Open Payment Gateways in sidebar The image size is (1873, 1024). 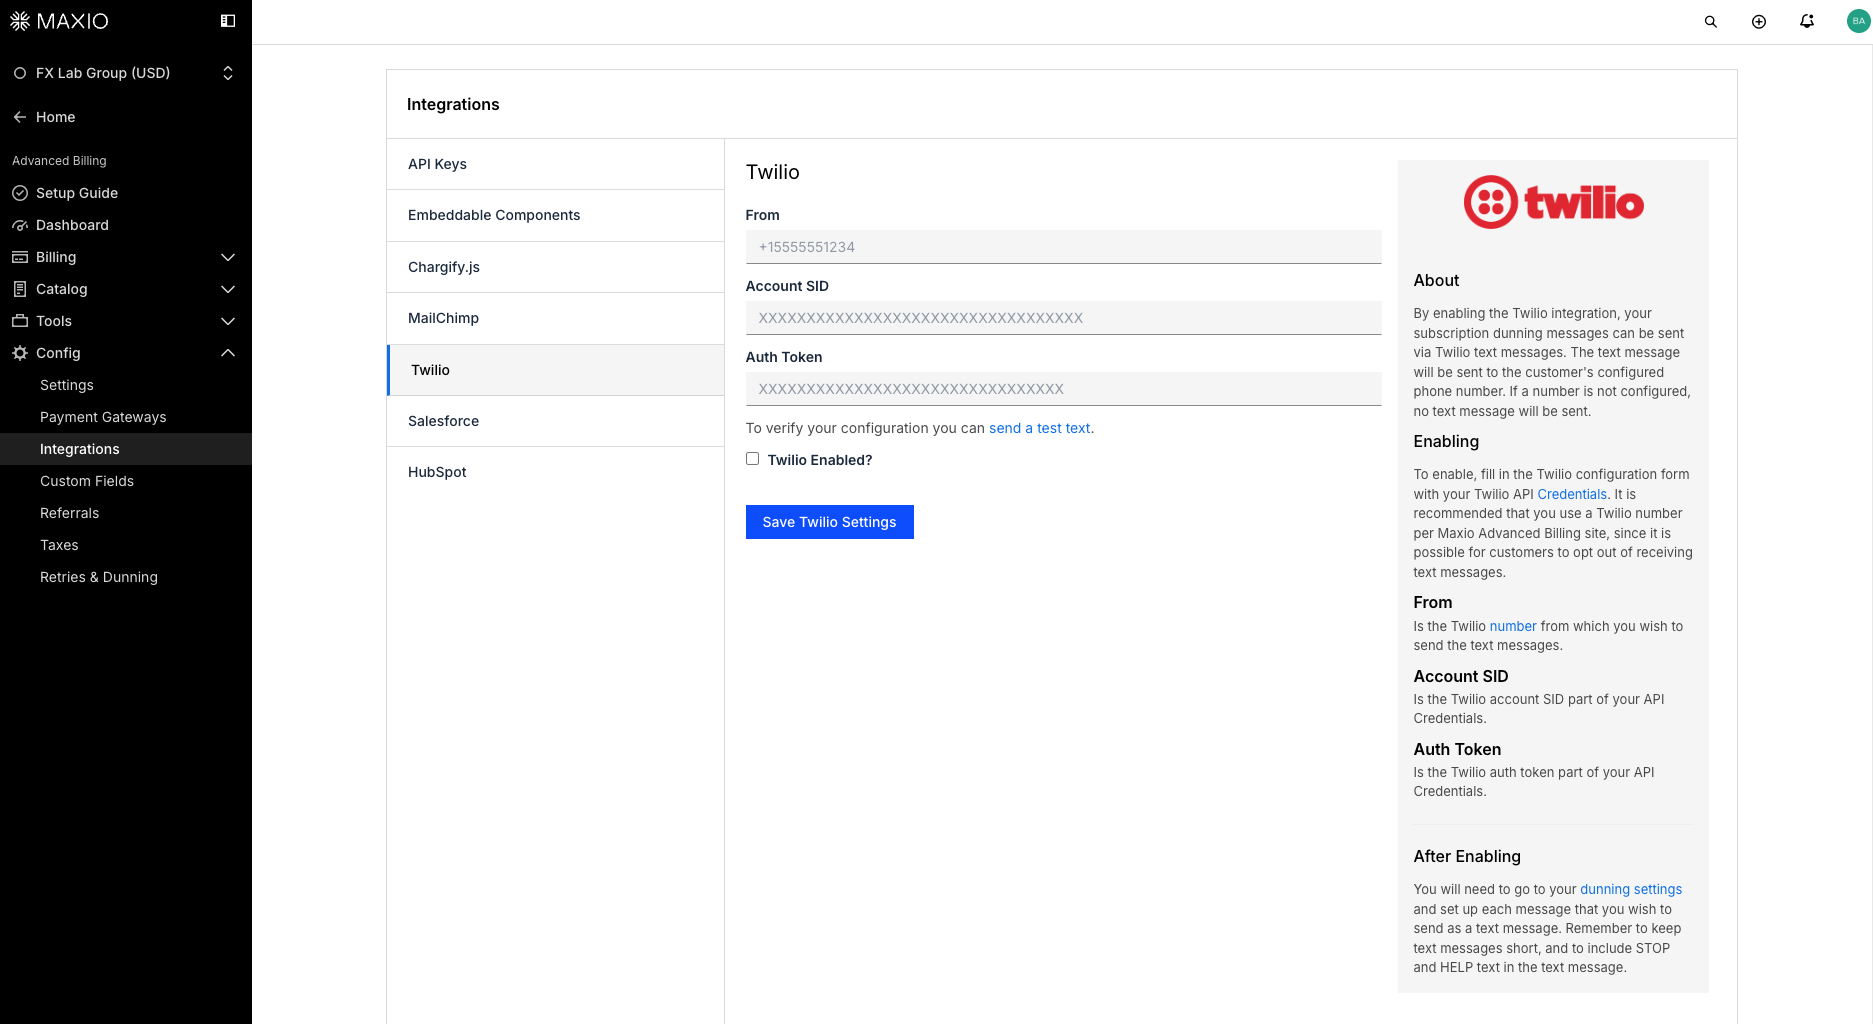pyautogui.click(x=103, y=417)
